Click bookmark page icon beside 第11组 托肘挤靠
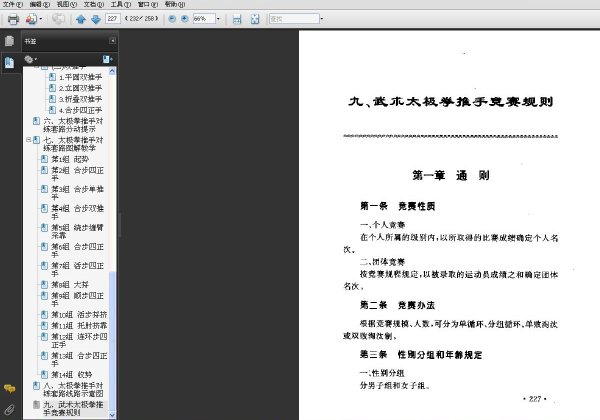Viewport: 600px width, 420px height. click(44, 325)
